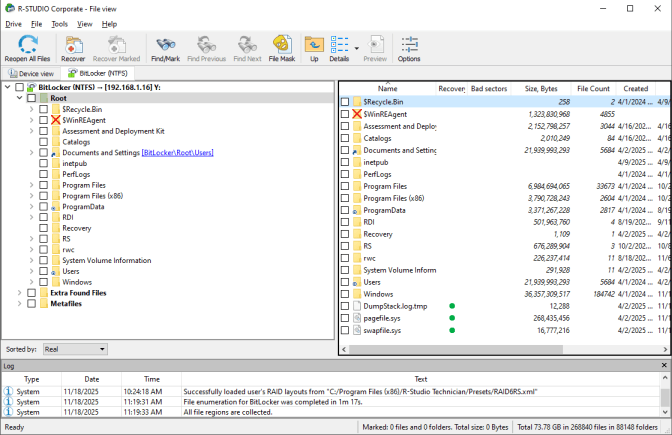Click the log panel scroll down arrow
The height and width of the screenshot is (435, 672).
(x=665, y=412)
